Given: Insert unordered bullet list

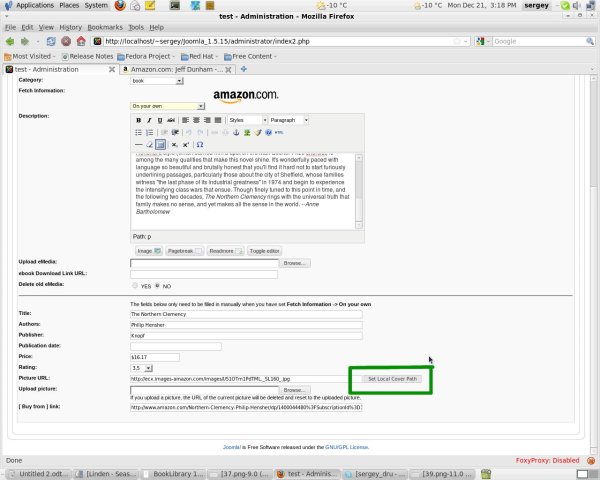Looking at the screenshot, I should coord(139,132).
